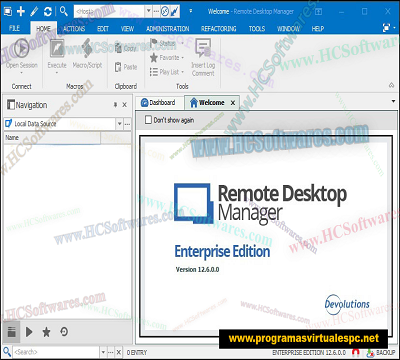
Task: Click the New Entry plus icon
Action: (21, 11)
